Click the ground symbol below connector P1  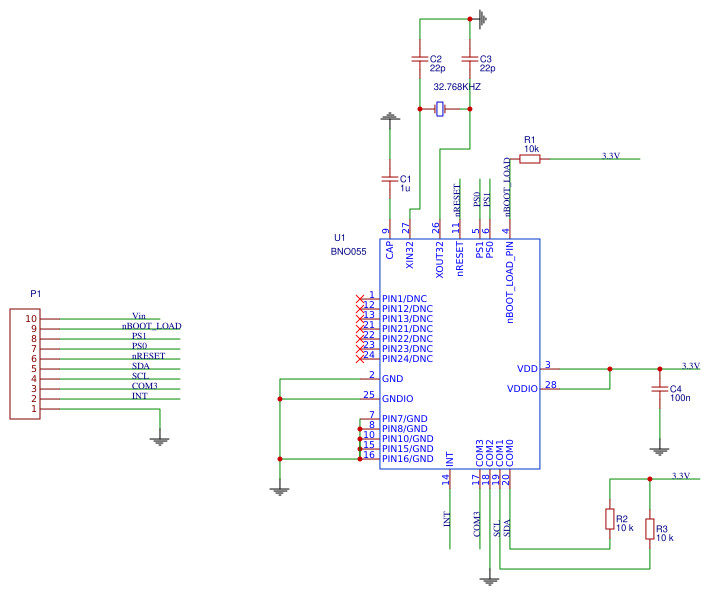(158, 437)
